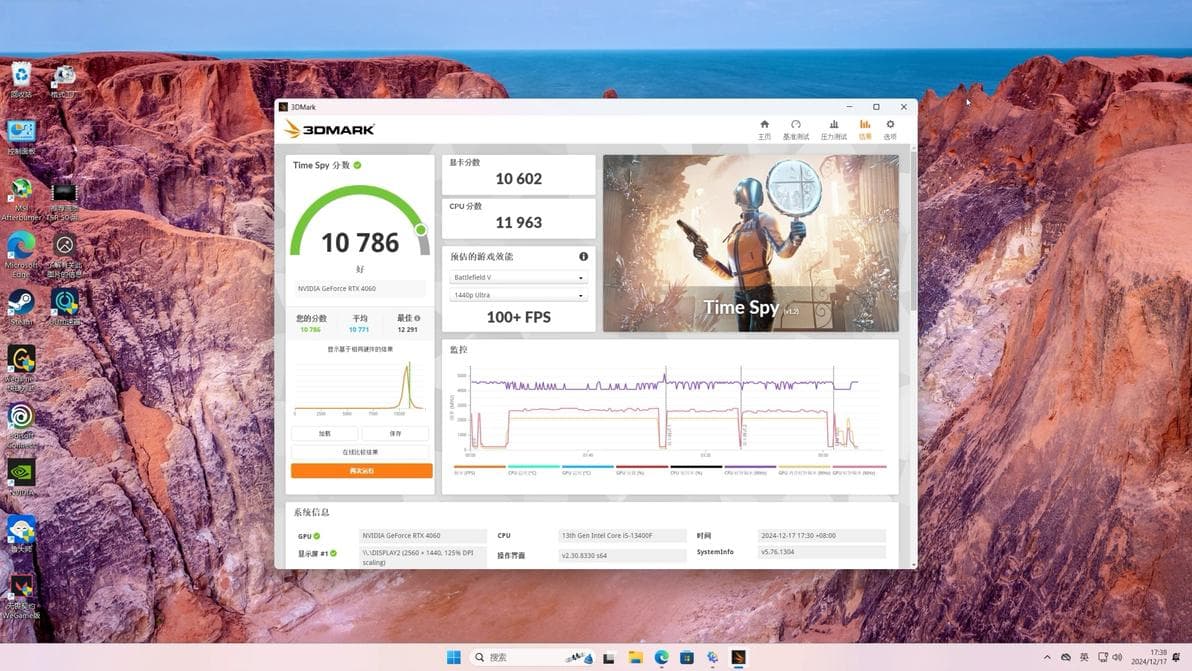
Task: Click the 100+ FPS estimate text
Action: tap(518, 317)
